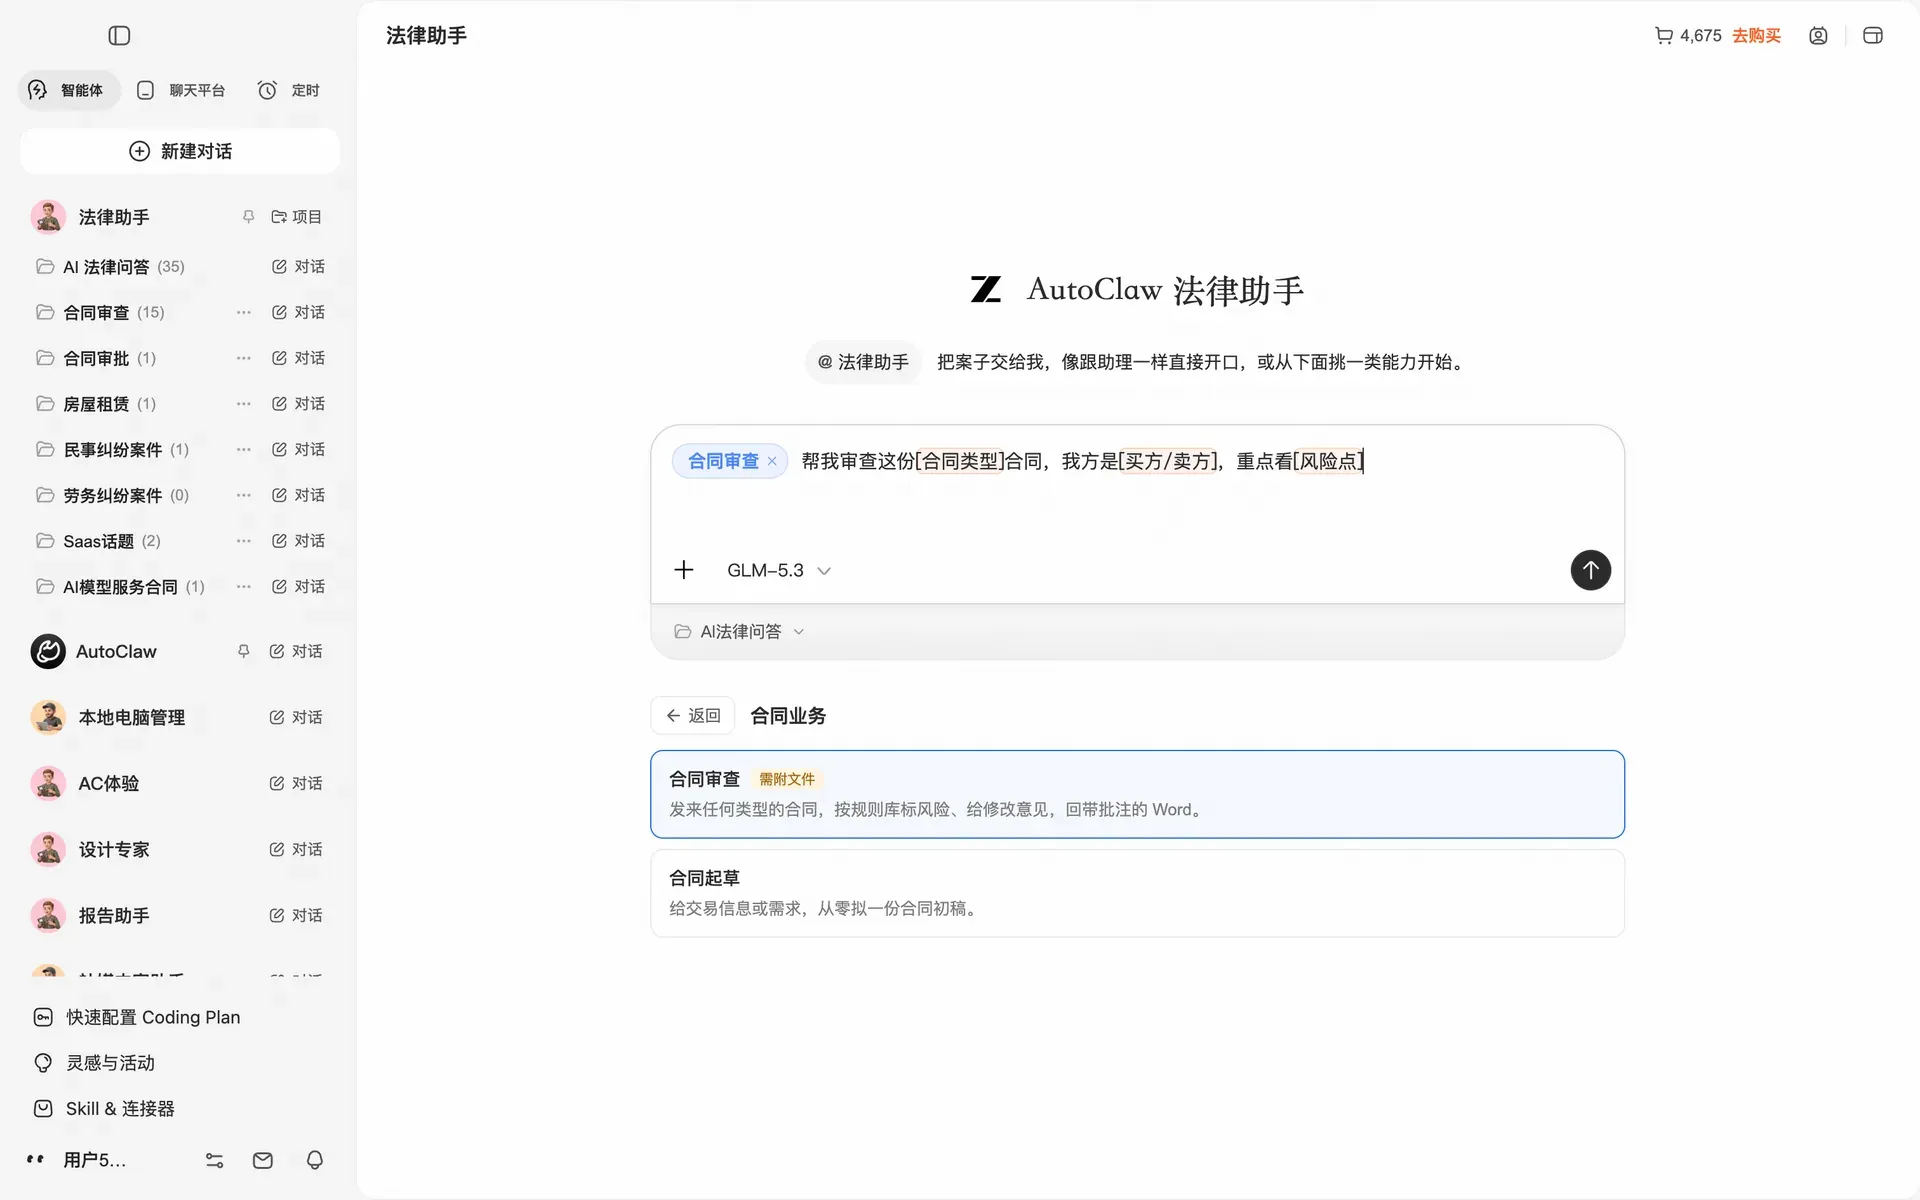Viewport: 1920px width, 1200px height.
Task: Pin the AutoClaw agent
Action: tap(243, 651)
